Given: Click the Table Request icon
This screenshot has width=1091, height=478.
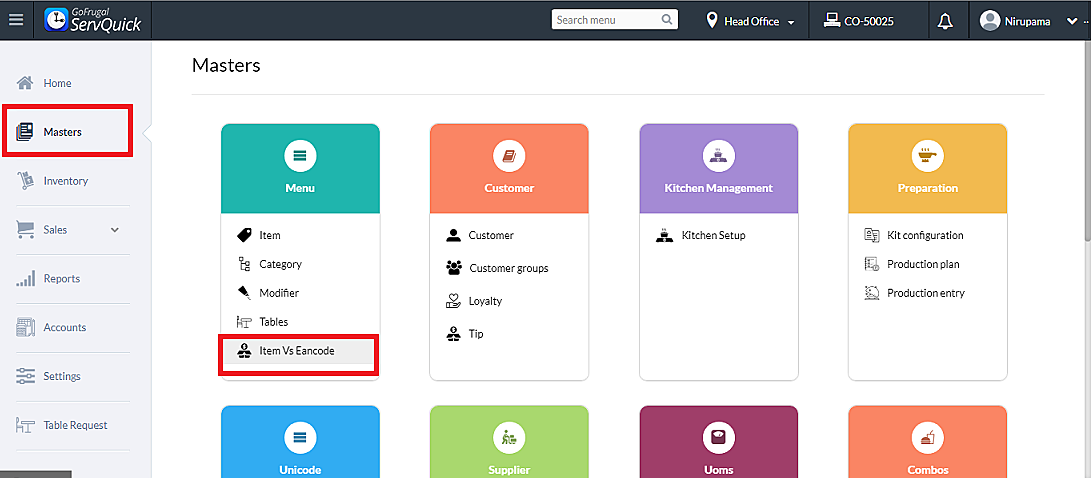Looking at the screenshot, I should coord(25,425).
